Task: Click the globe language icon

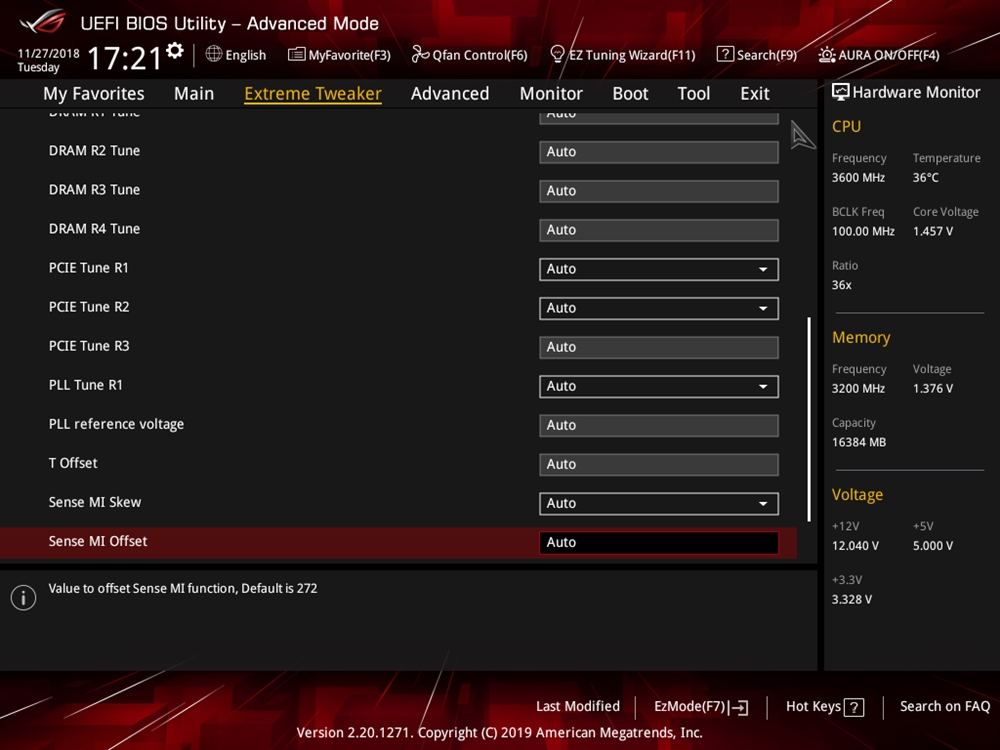Action: coord(214,54)
